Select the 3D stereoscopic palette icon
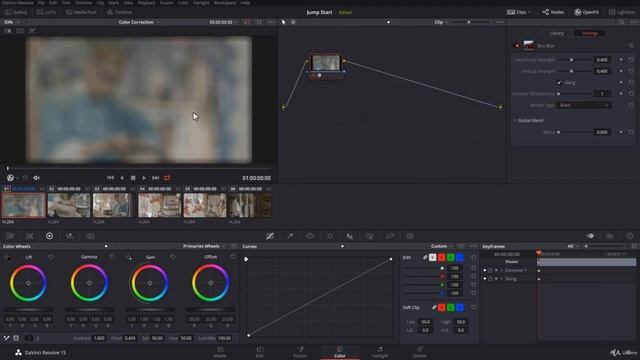The width and height of the screenshot is (640, 360). pos(410,236)
